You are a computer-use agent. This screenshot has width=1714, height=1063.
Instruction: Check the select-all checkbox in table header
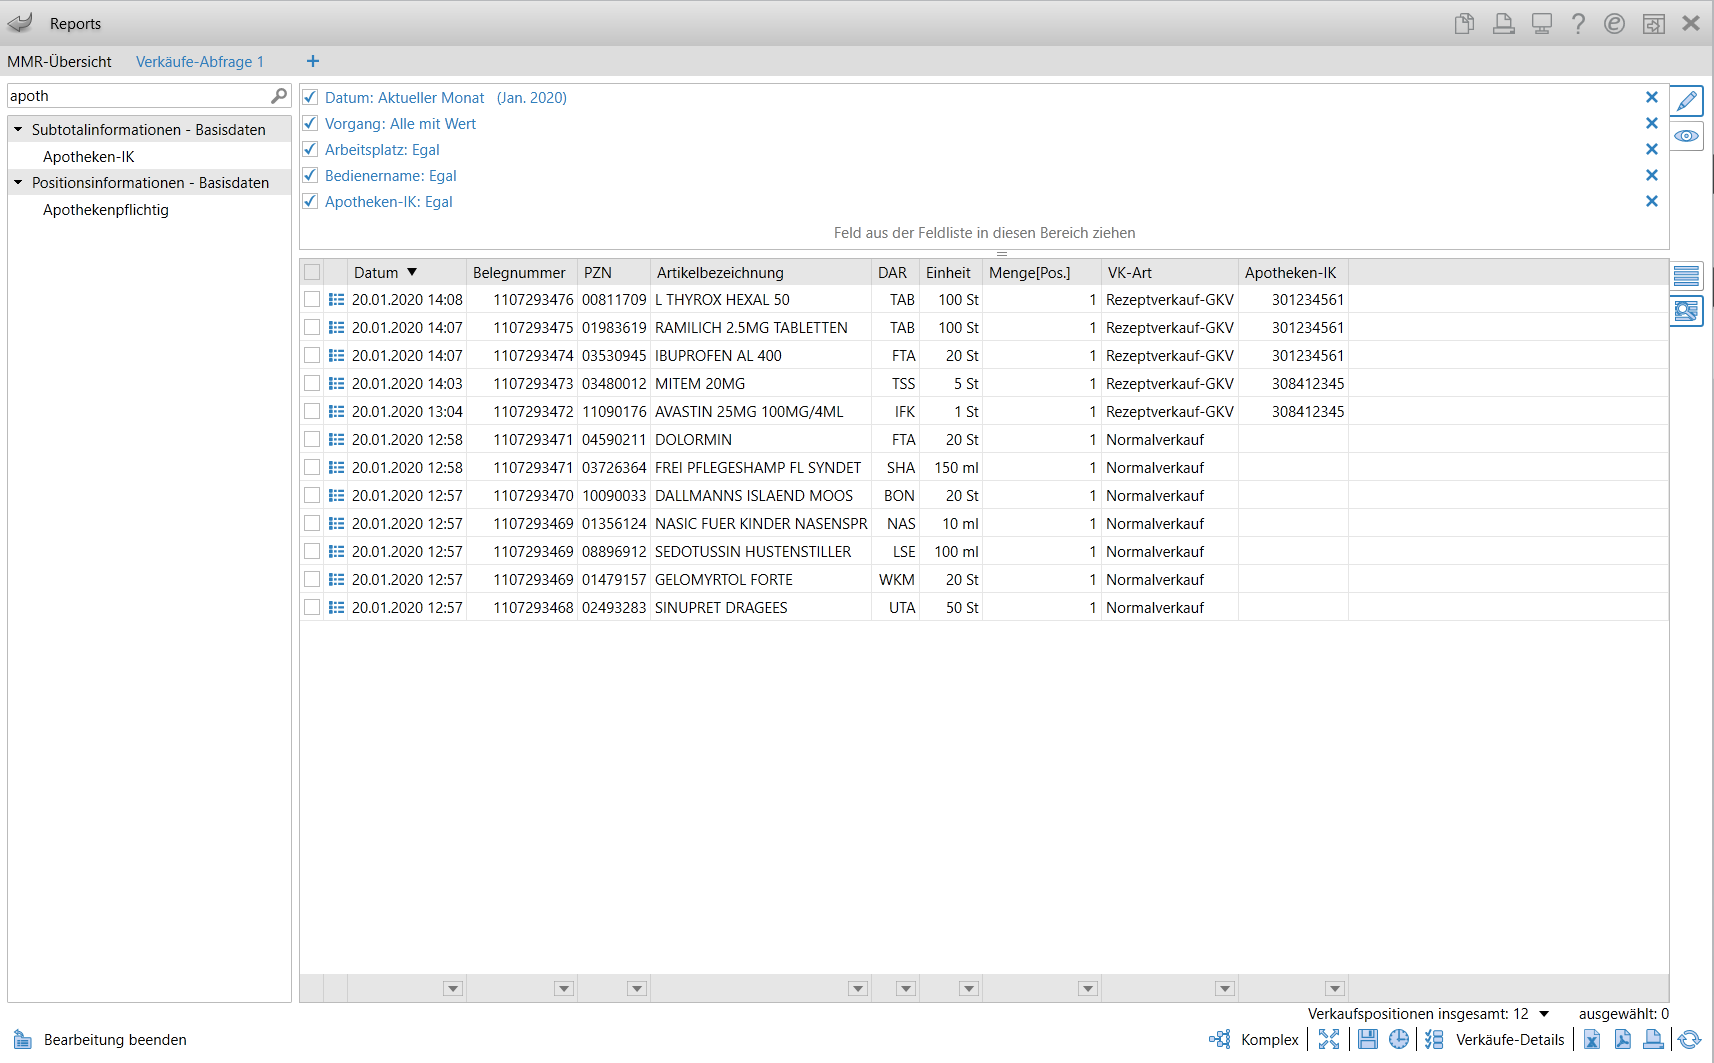click(x=312, y=272)
